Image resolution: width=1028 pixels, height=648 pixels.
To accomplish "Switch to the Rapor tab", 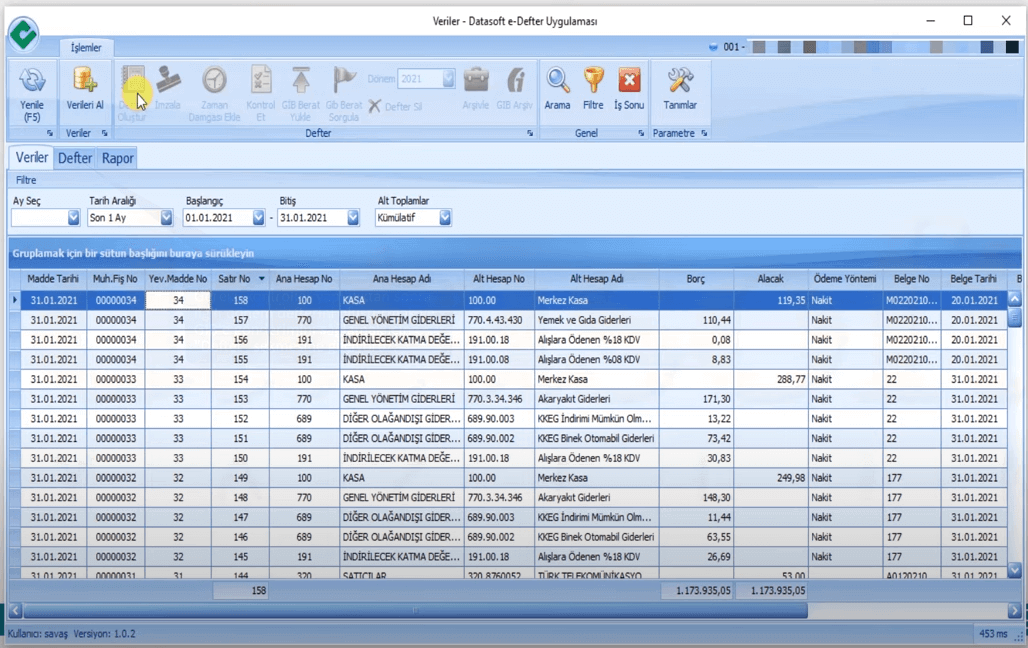I will pos(117,158).
